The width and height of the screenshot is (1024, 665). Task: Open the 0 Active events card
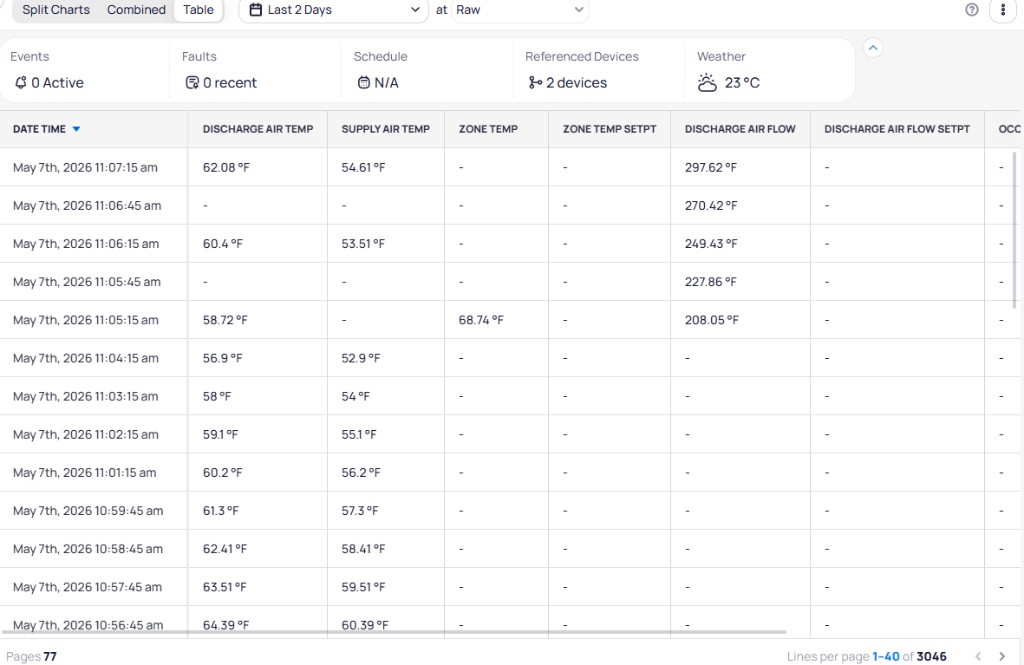coord(84,69)
